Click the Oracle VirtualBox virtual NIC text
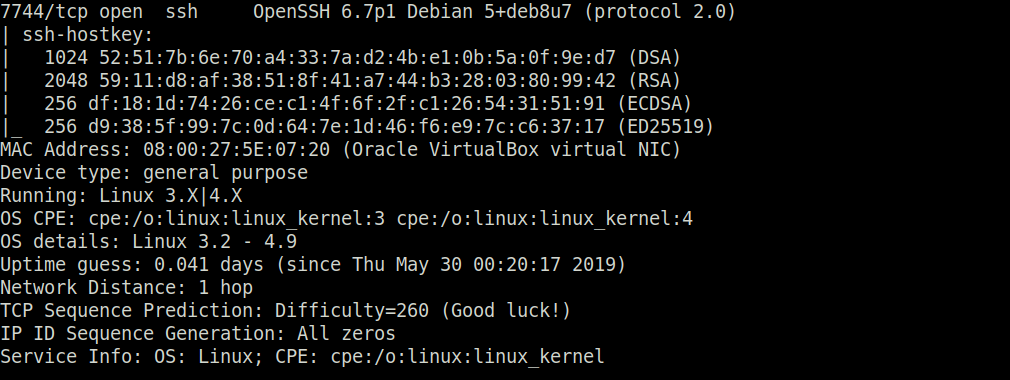The width and height of the screenshot is (1010, 380). pos(512,150)
